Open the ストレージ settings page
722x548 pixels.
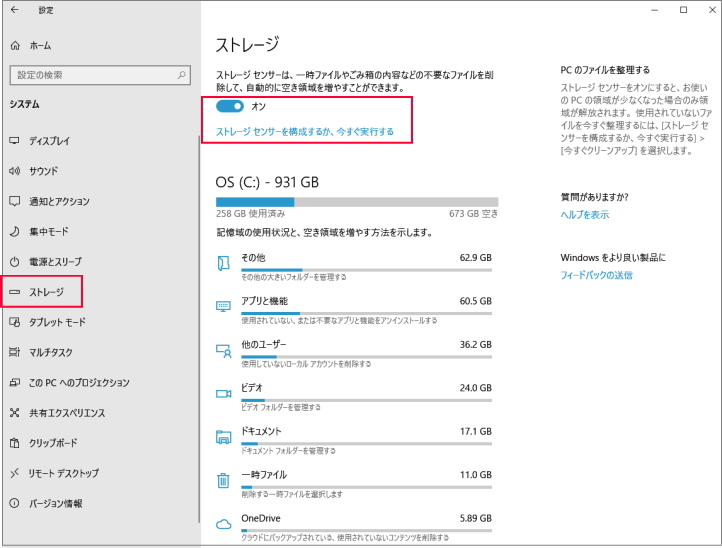[46, 292]
